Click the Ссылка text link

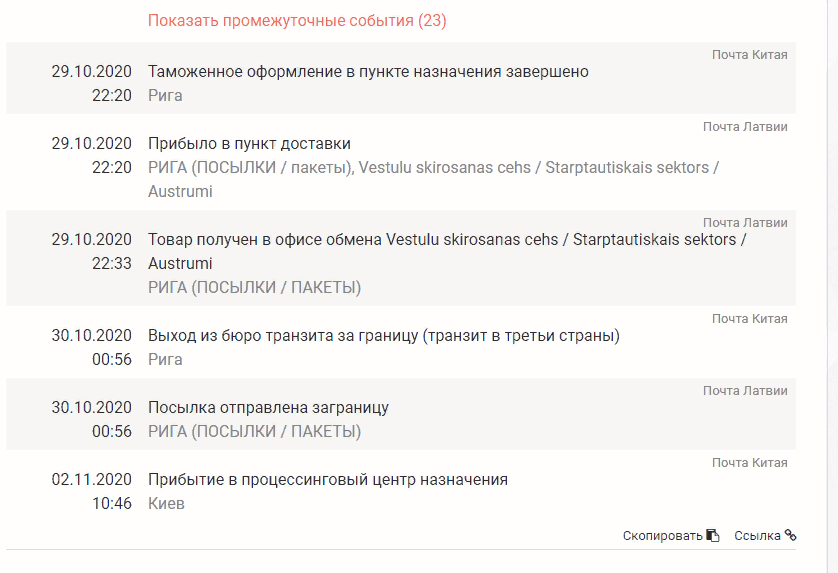[x=757, y=536]
